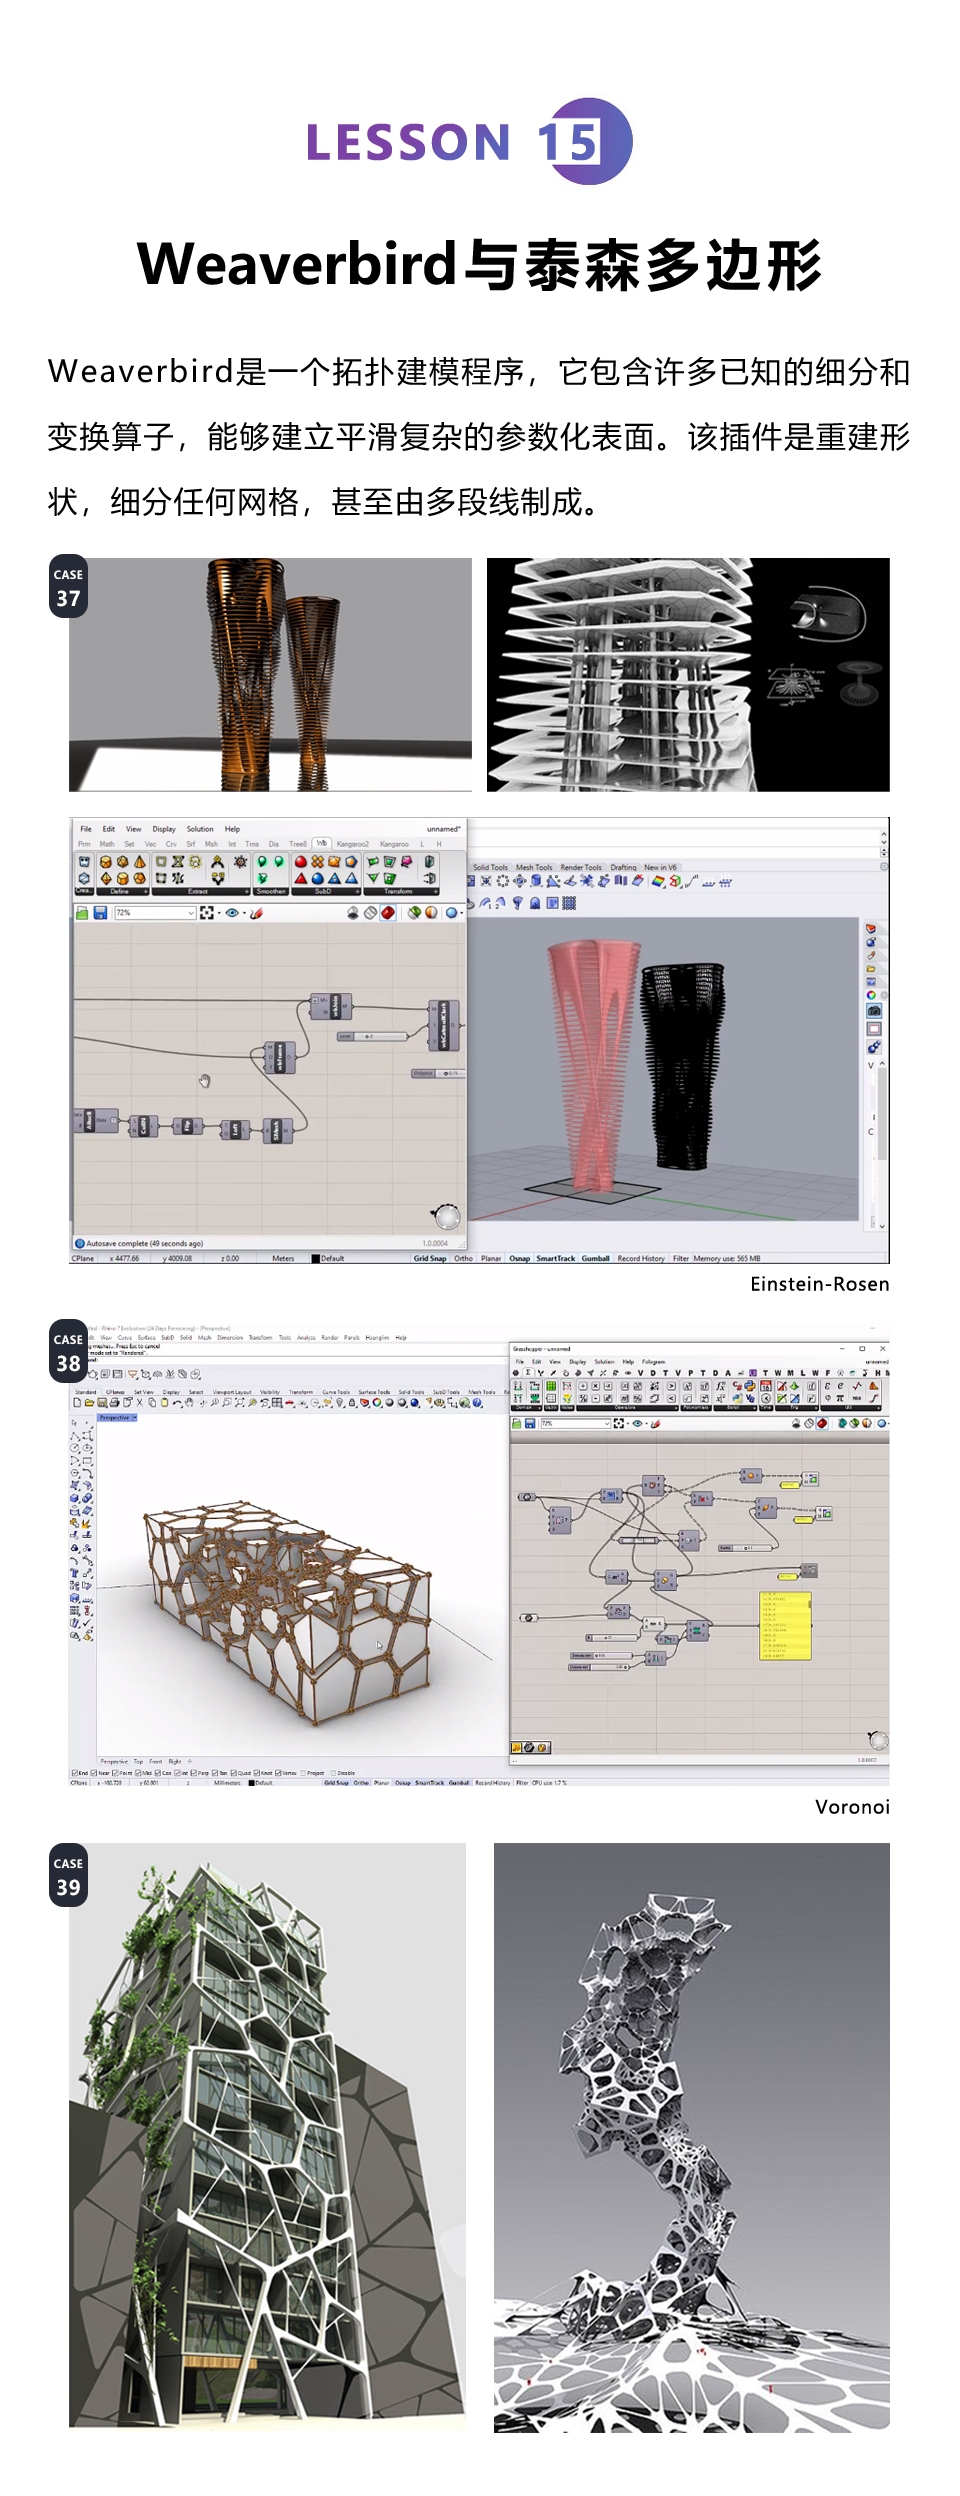The image size is (960, 2496).
Task: Click the open folder icon in lower Rhino toolbar
Action: click(x=88, y=1403)
